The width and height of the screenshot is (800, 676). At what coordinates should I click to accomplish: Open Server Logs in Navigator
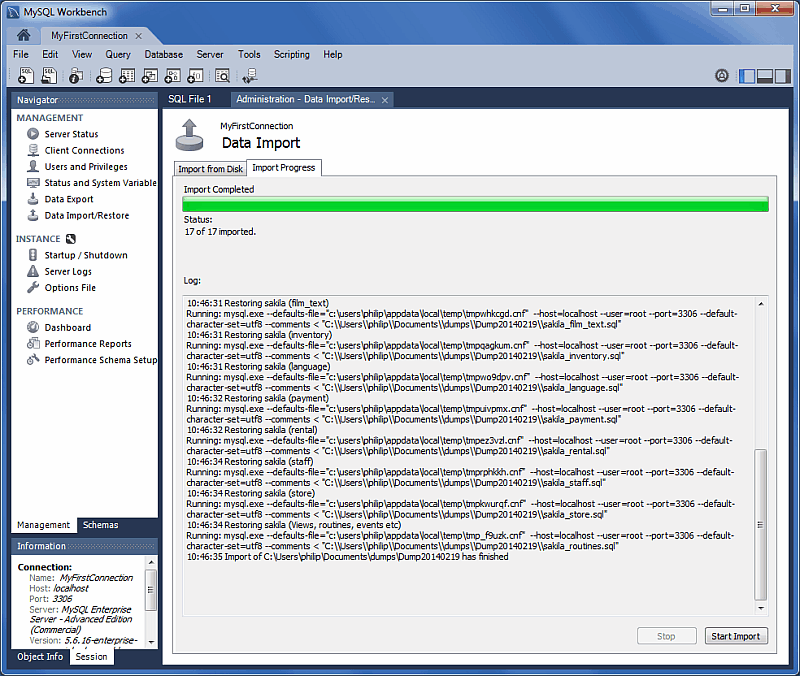click(68, 271)
